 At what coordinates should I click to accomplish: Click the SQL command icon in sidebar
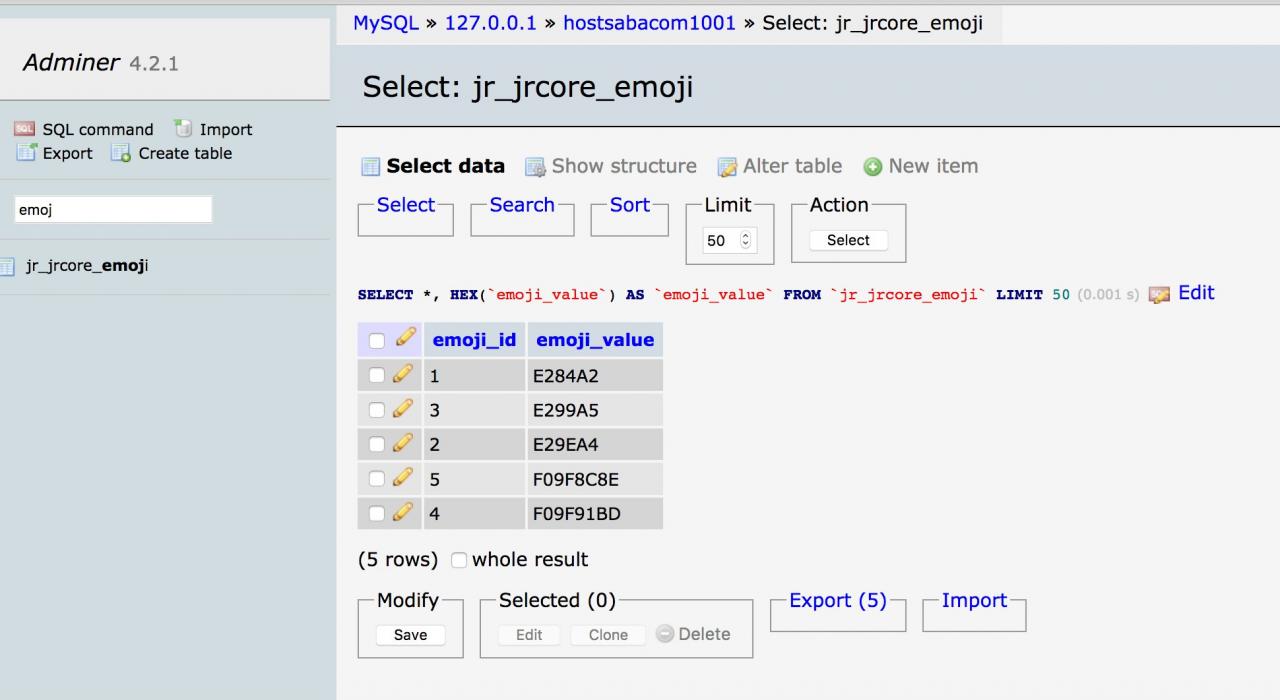click(24, 129)
